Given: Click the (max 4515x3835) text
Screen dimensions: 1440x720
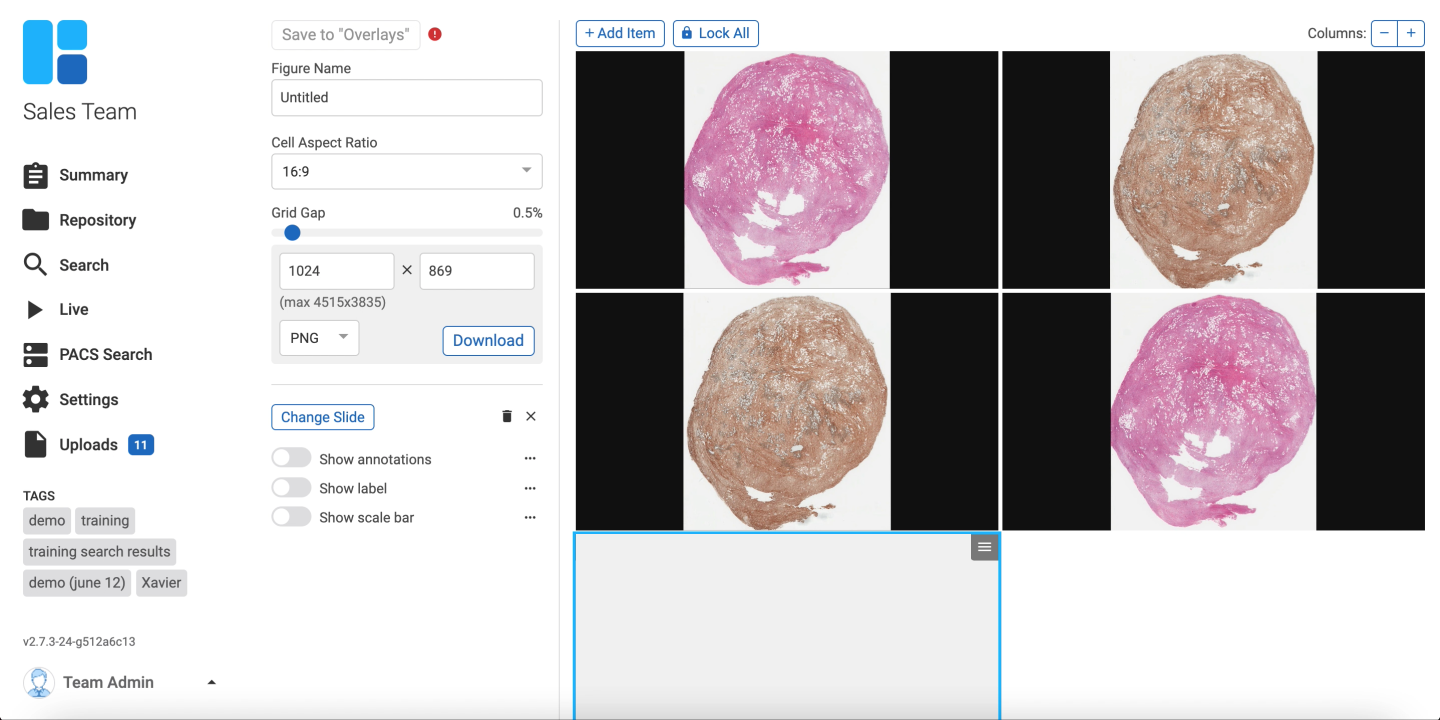Looking at the screenshot, I should tap(333, 302).
